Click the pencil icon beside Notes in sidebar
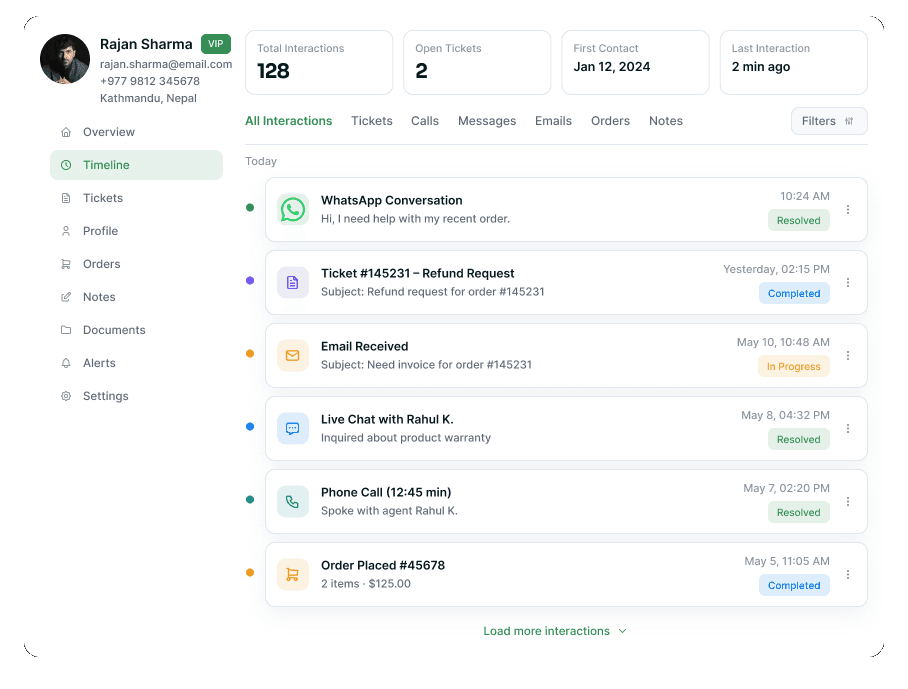Viewport: 908px width, 689px height. 66,297
